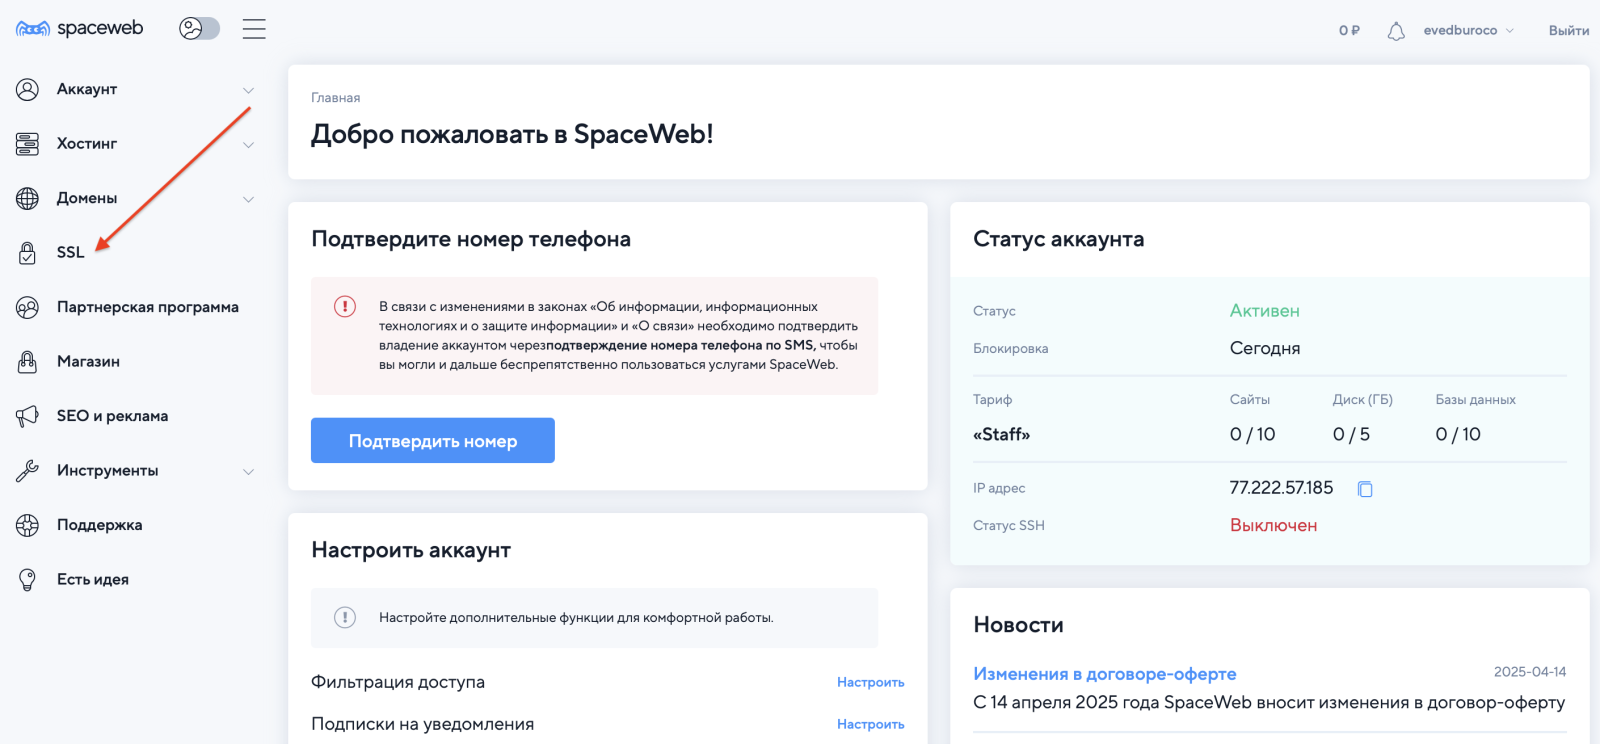Click Настроить for Фильтрация доступа
This screenshot has height=744, width=1600.
click(x=871, y=682)
